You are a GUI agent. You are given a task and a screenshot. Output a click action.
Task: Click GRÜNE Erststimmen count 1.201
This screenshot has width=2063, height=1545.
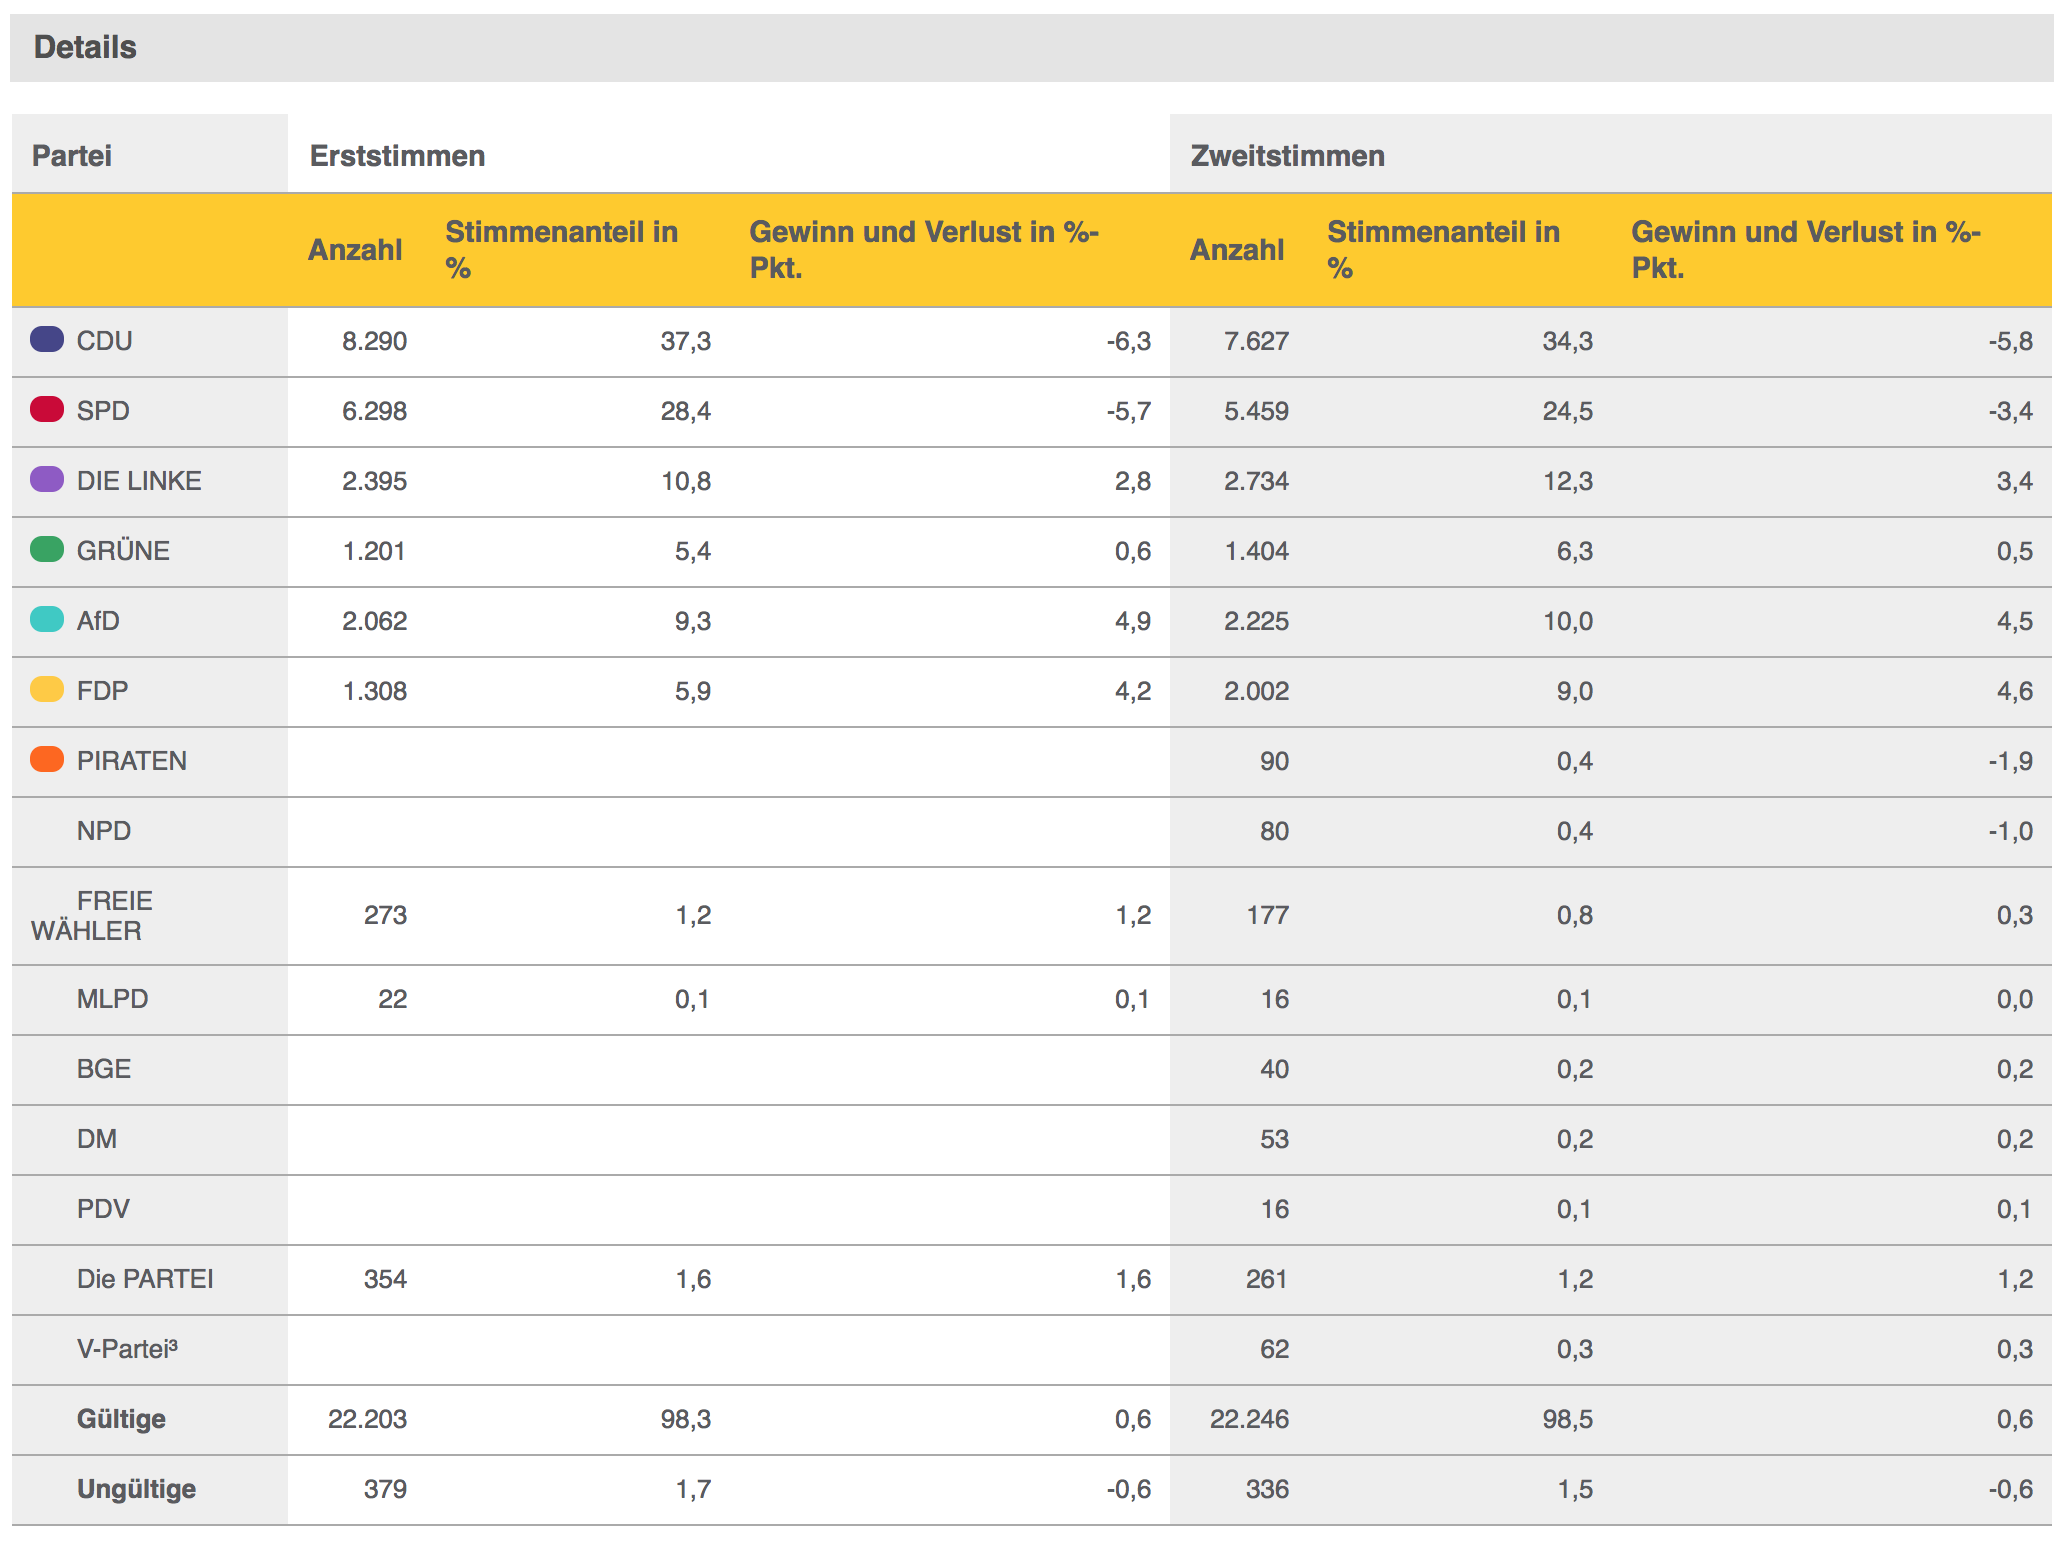point(374,551)
